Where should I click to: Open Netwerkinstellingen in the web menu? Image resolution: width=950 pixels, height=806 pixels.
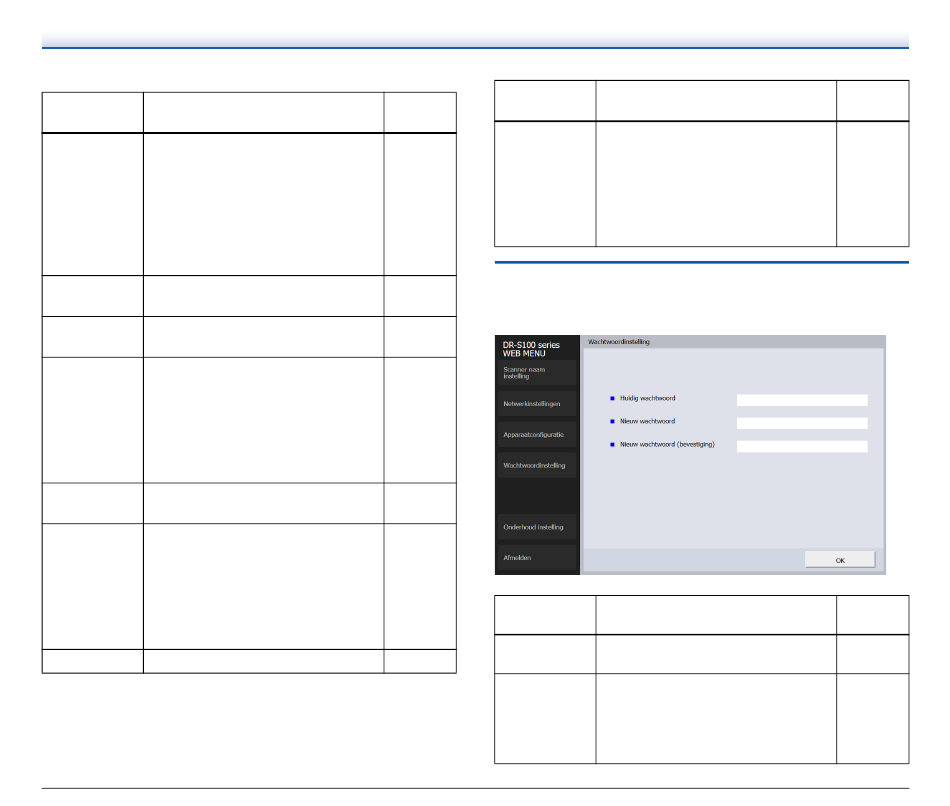coord(537,404)
